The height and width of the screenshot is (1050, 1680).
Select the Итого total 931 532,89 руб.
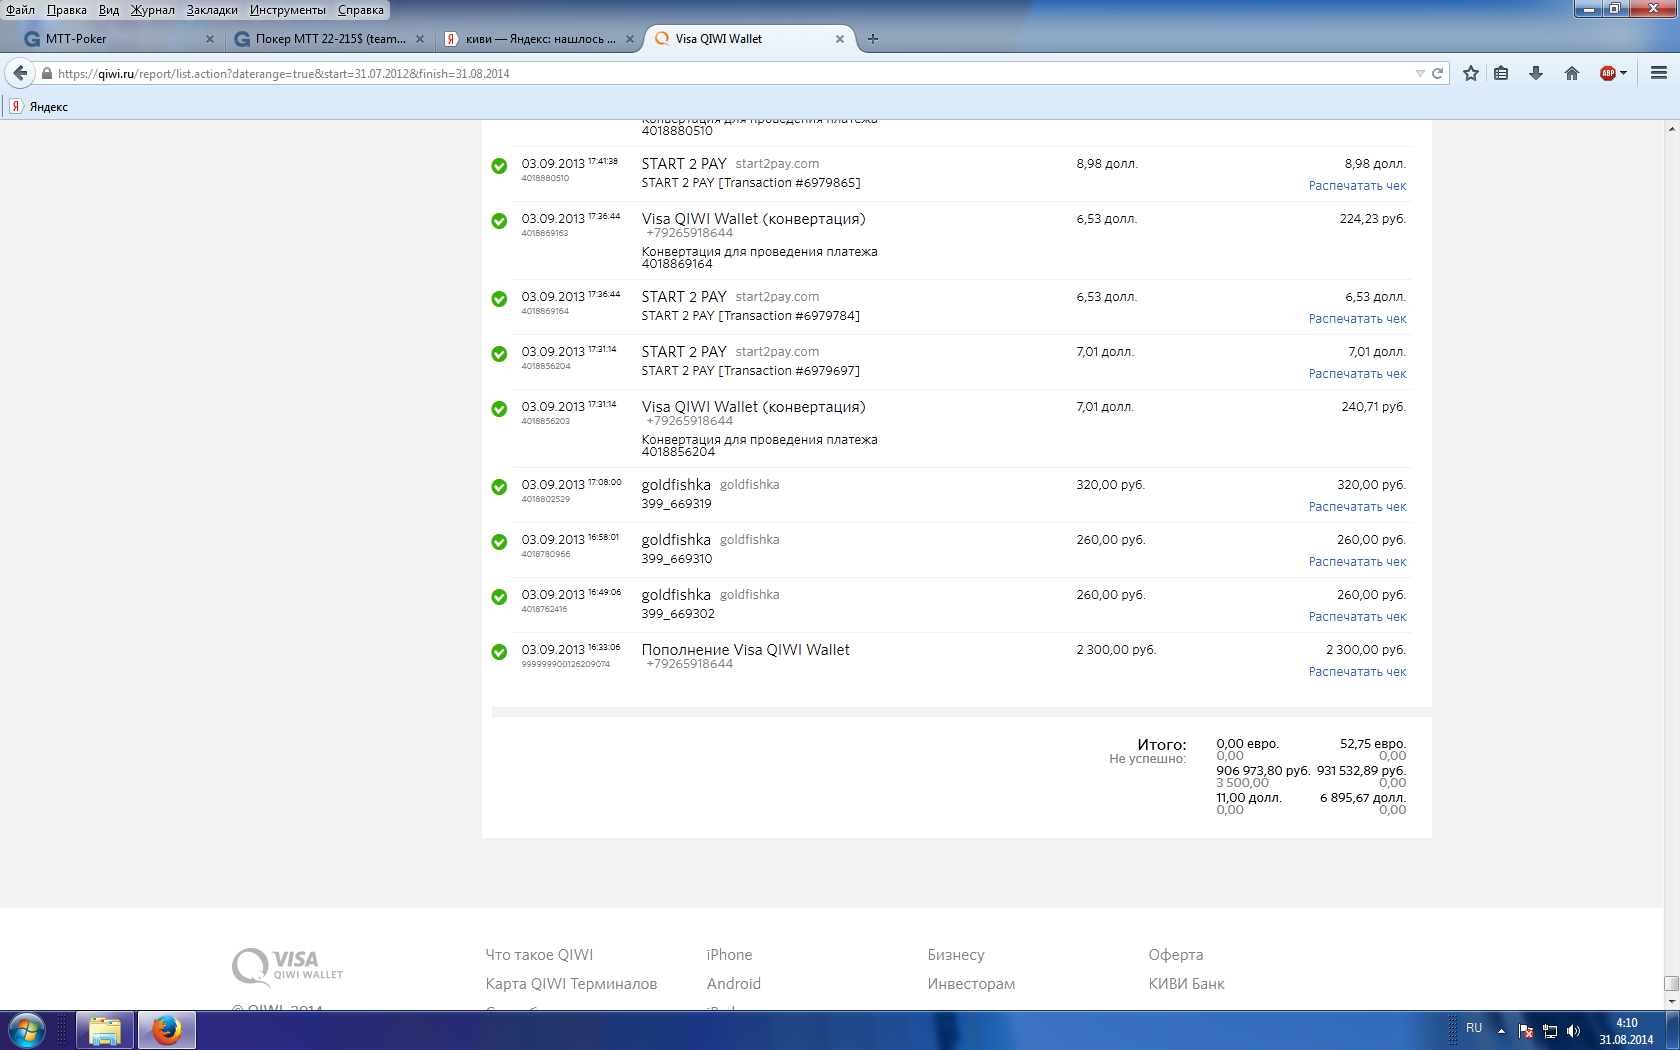1361,771
